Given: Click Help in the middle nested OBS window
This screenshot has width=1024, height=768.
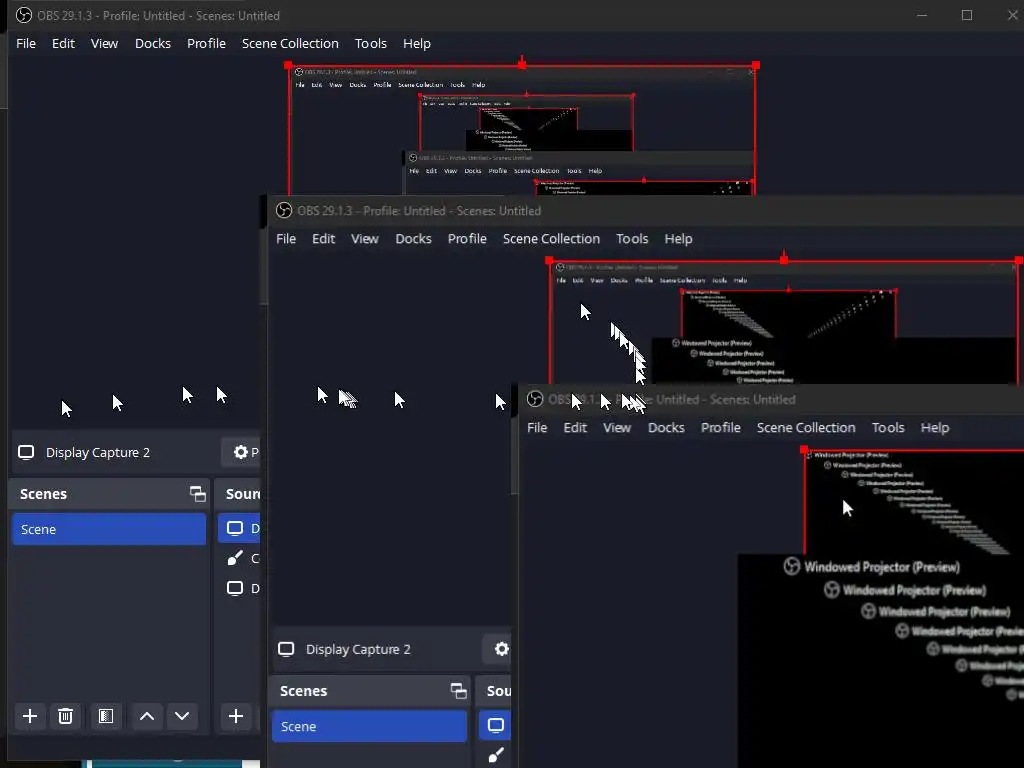Looking at the screenshot, I should pos(679,238).
